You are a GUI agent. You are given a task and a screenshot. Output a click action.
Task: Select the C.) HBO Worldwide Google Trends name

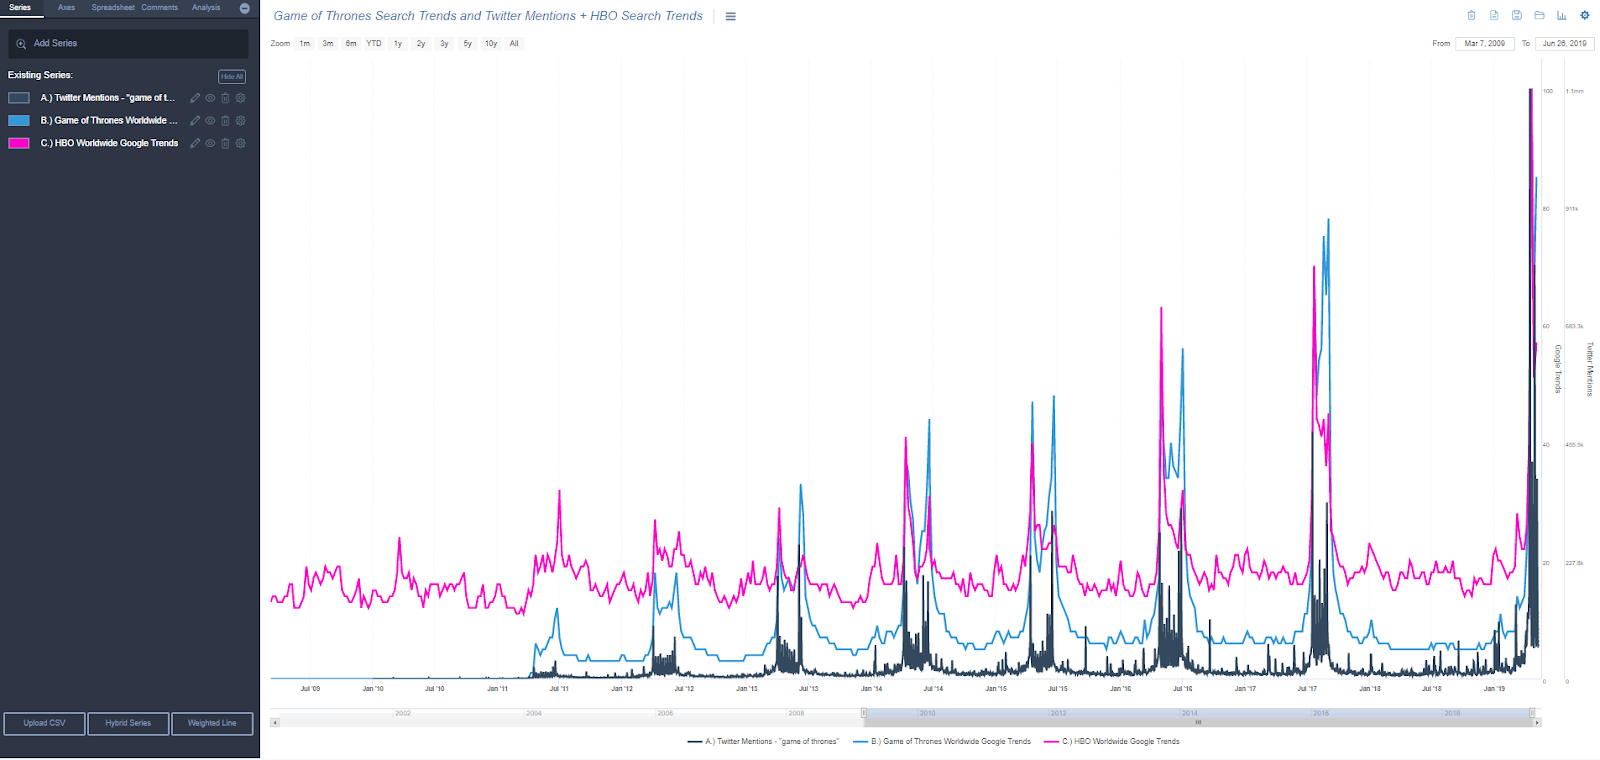pos(109,143)
